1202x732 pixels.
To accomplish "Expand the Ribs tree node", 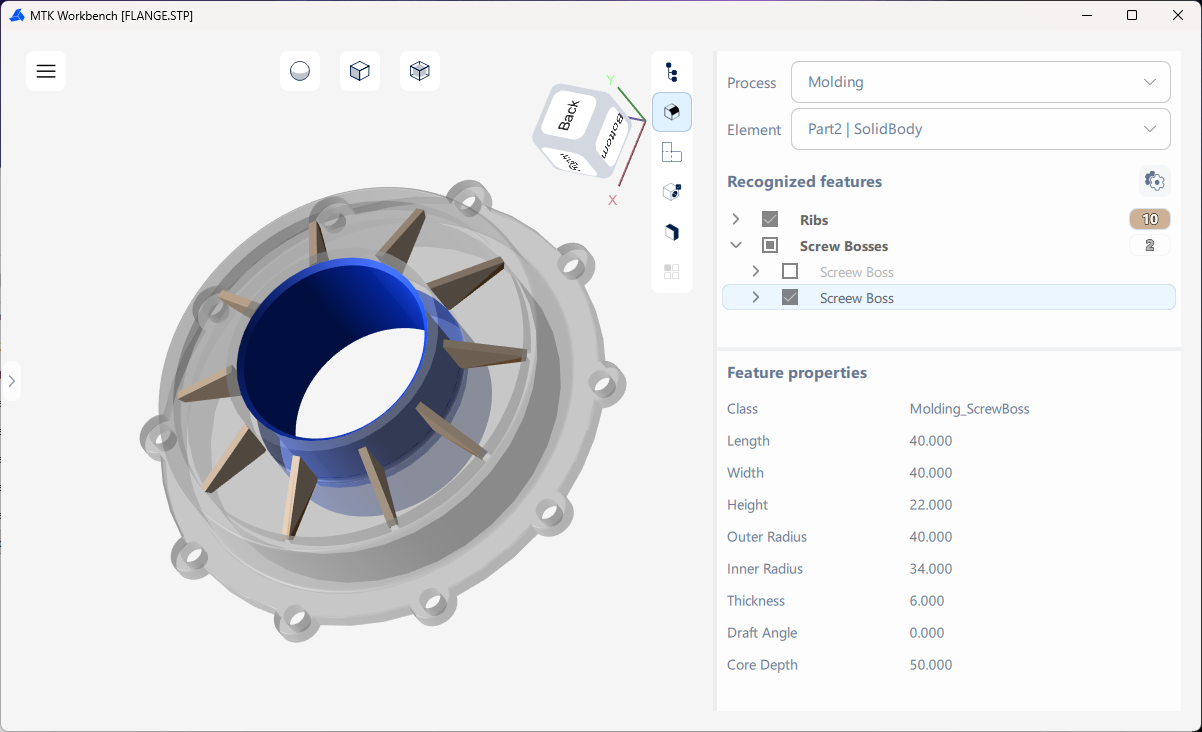I will point(736,219).
